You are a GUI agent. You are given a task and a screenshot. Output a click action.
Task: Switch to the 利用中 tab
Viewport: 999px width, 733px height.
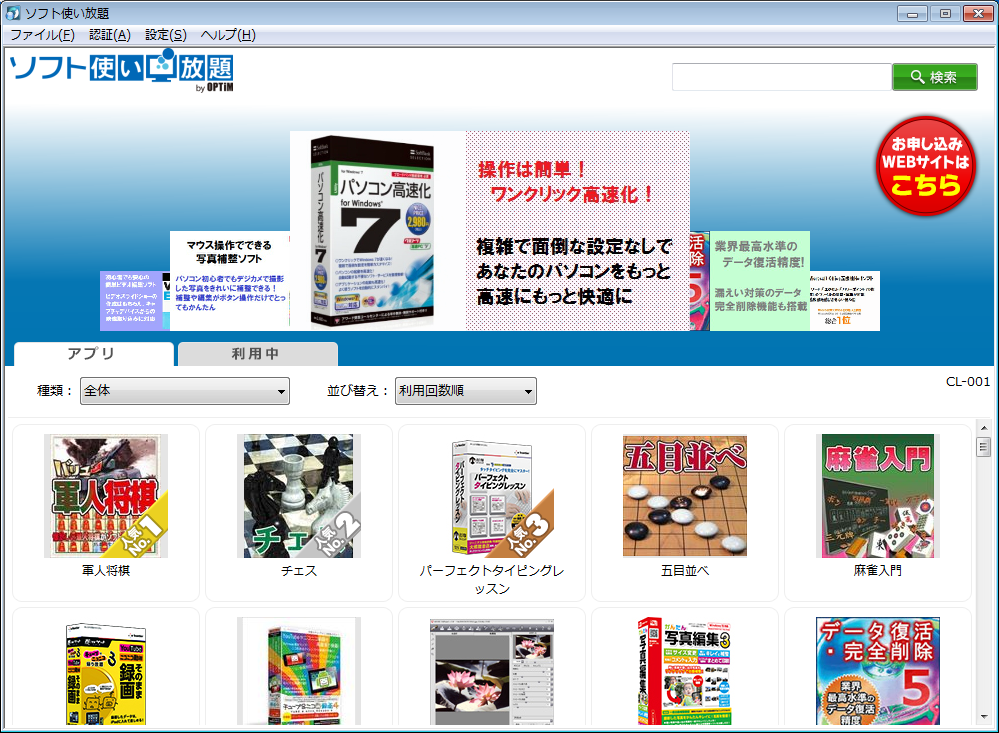(257, 354)
